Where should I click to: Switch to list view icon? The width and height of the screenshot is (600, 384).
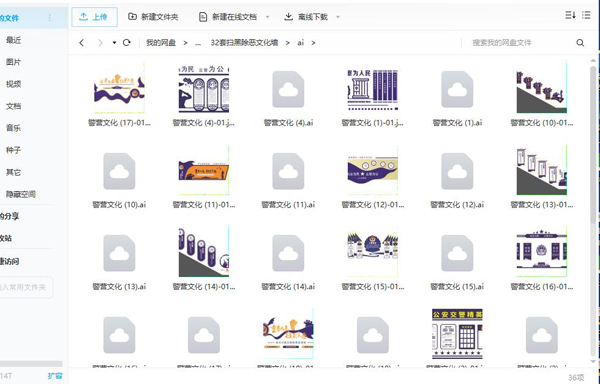coord(586,15)
